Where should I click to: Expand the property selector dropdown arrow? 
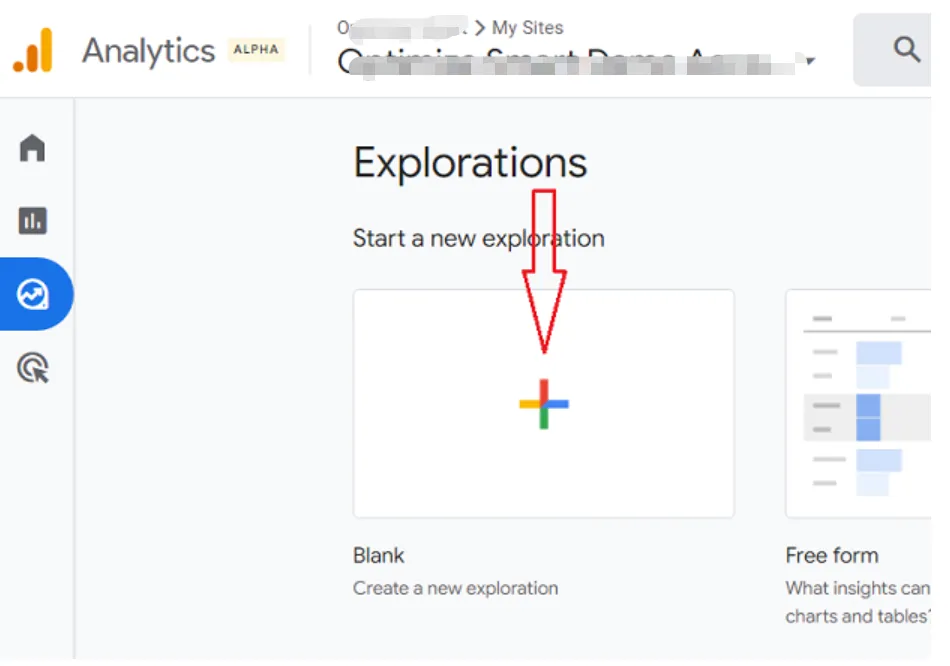pos(810,62)
